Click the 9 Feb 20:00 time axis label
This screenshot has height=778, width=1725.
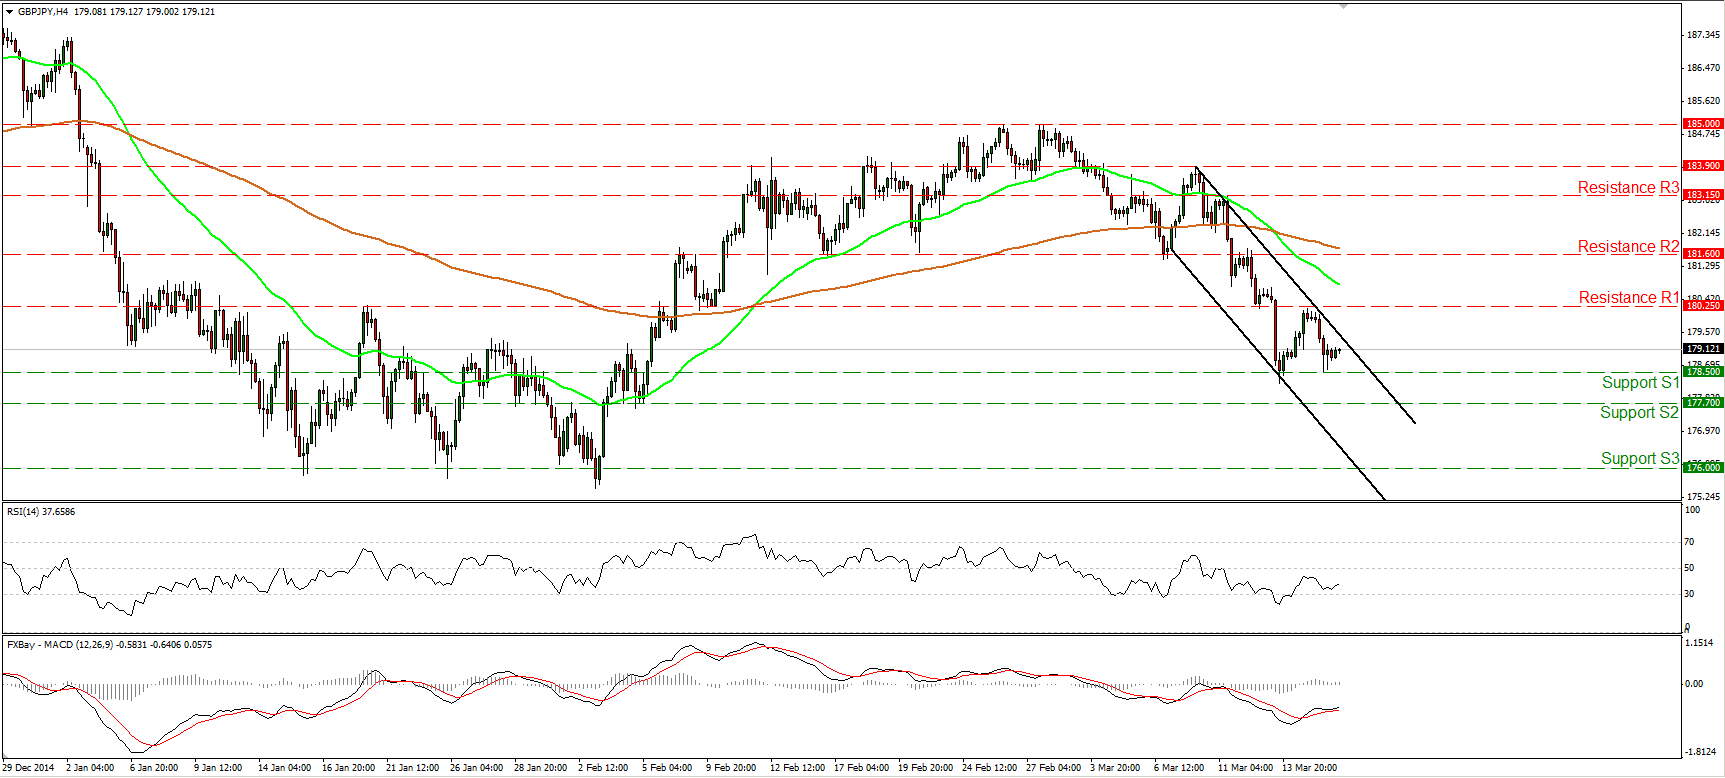[x=731, y=768]
